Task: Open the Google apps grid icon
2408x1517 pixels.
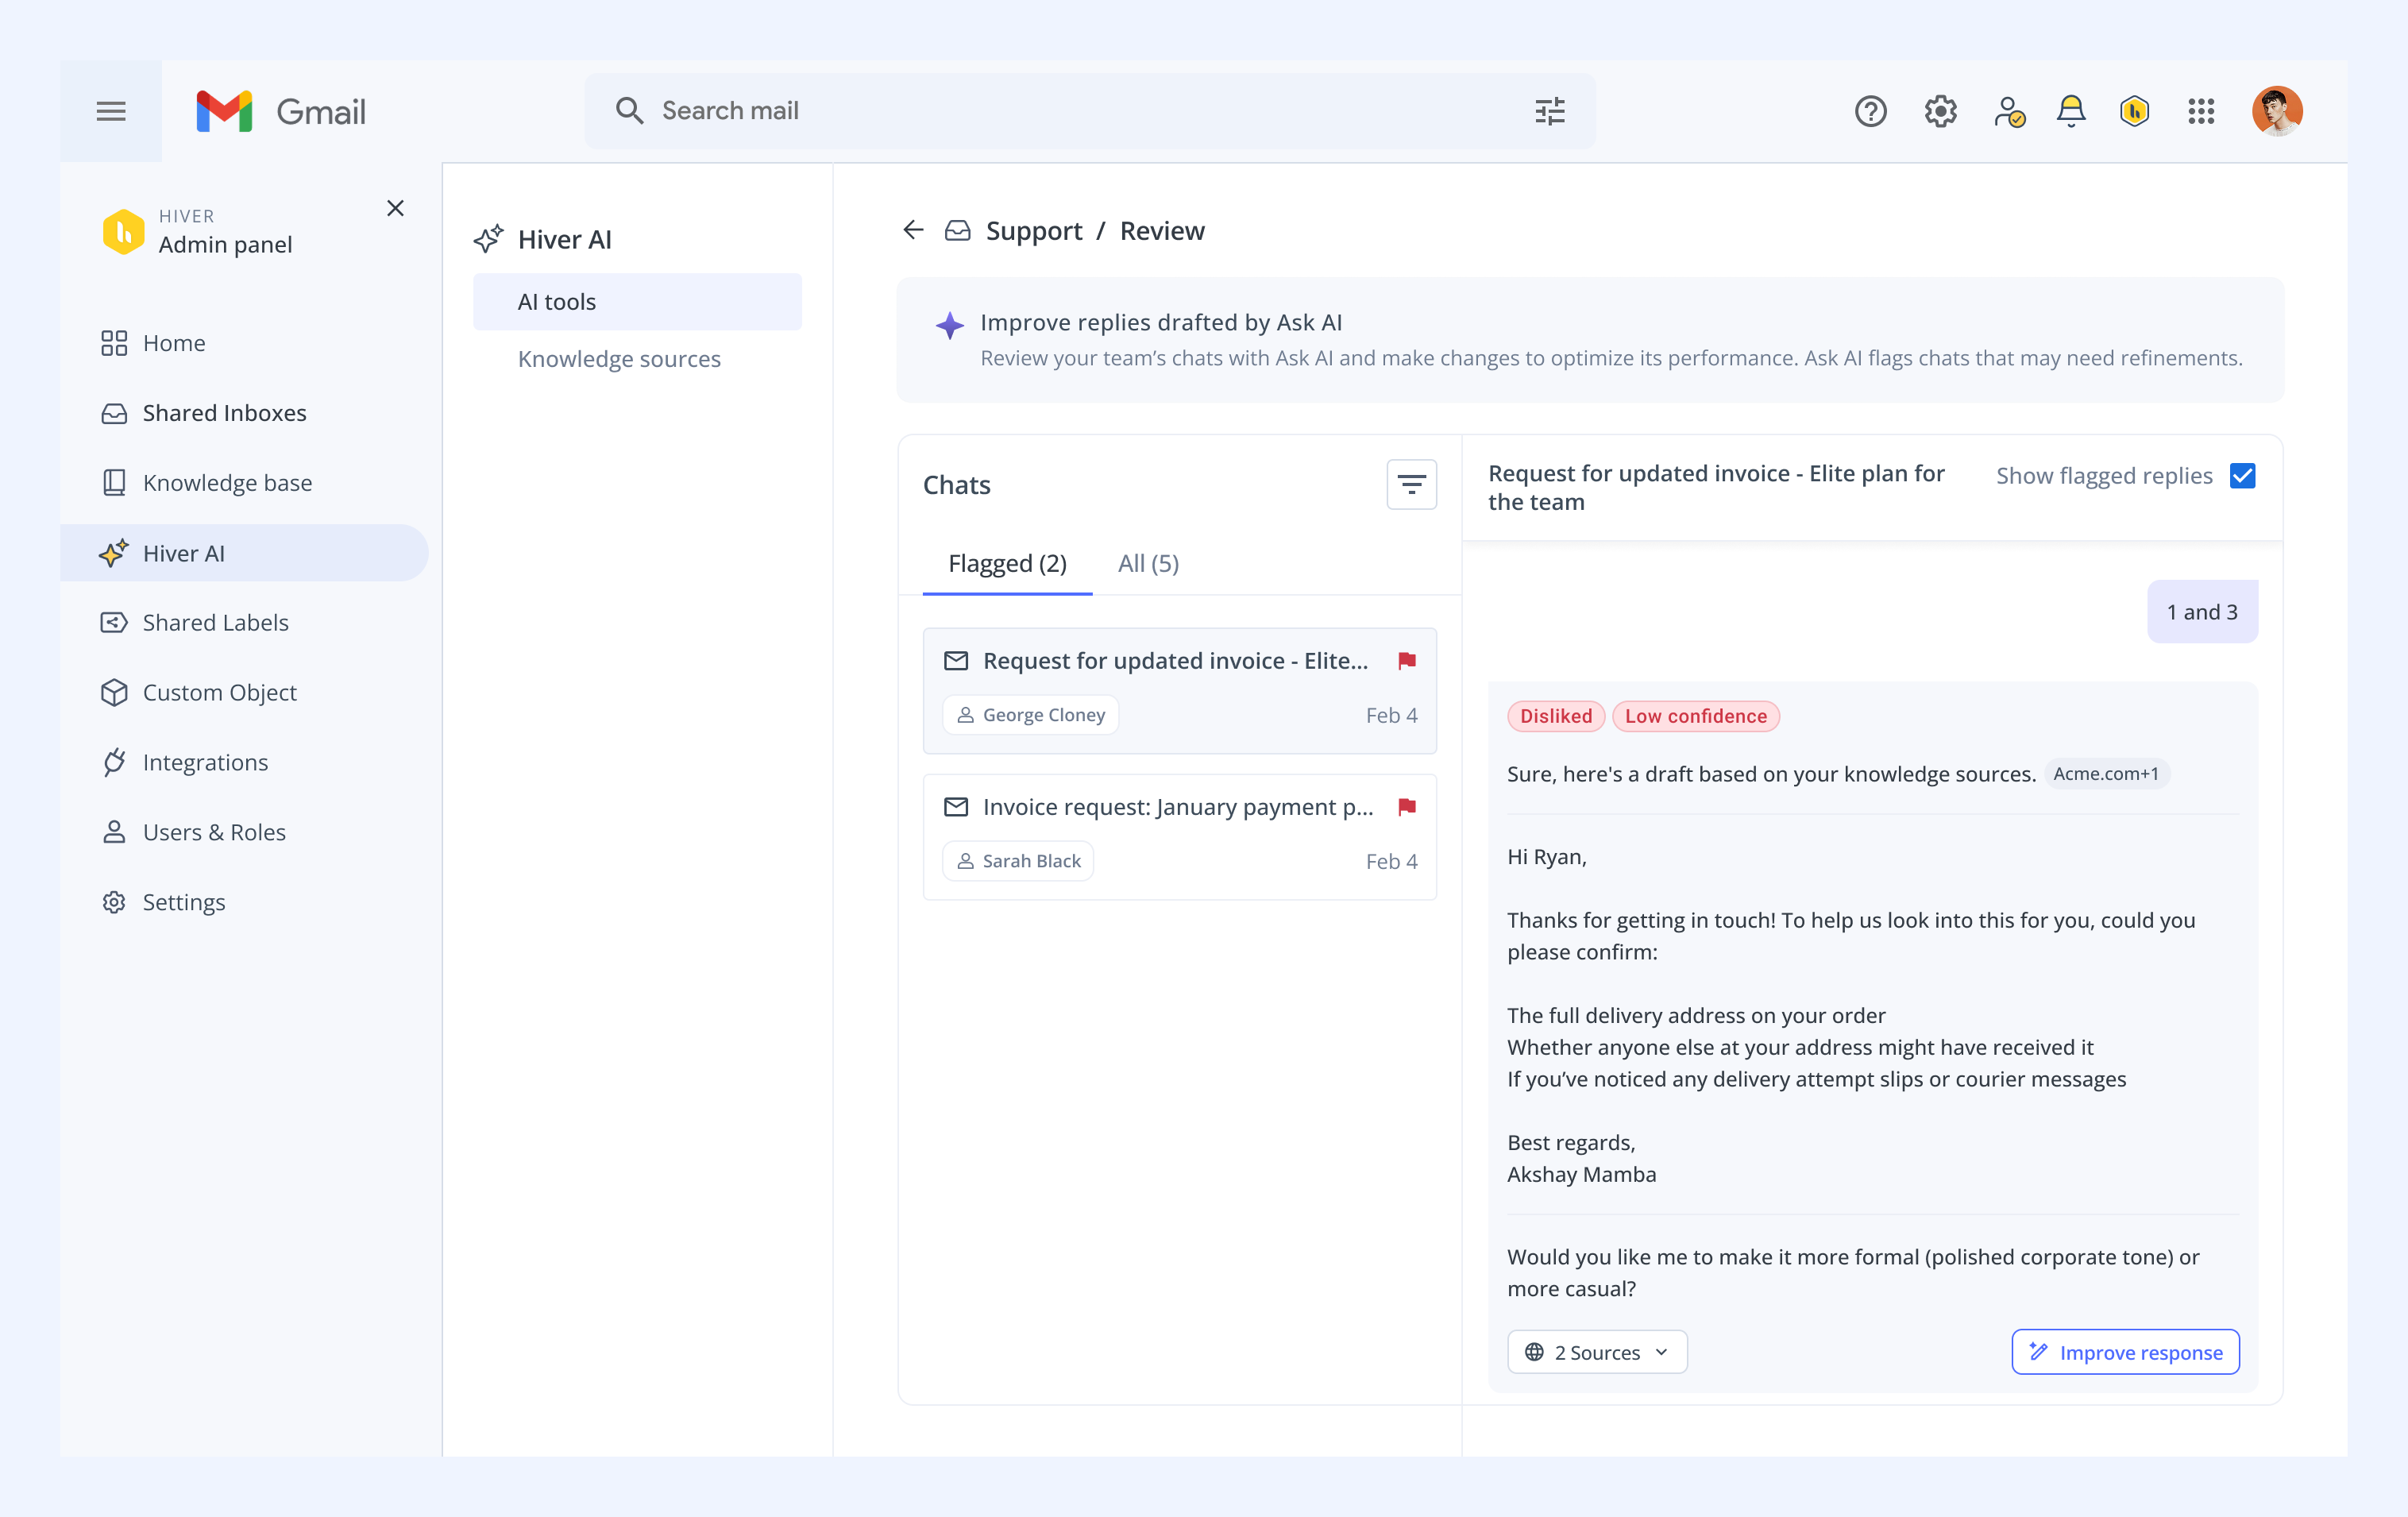Action: tap(2201, 111)
